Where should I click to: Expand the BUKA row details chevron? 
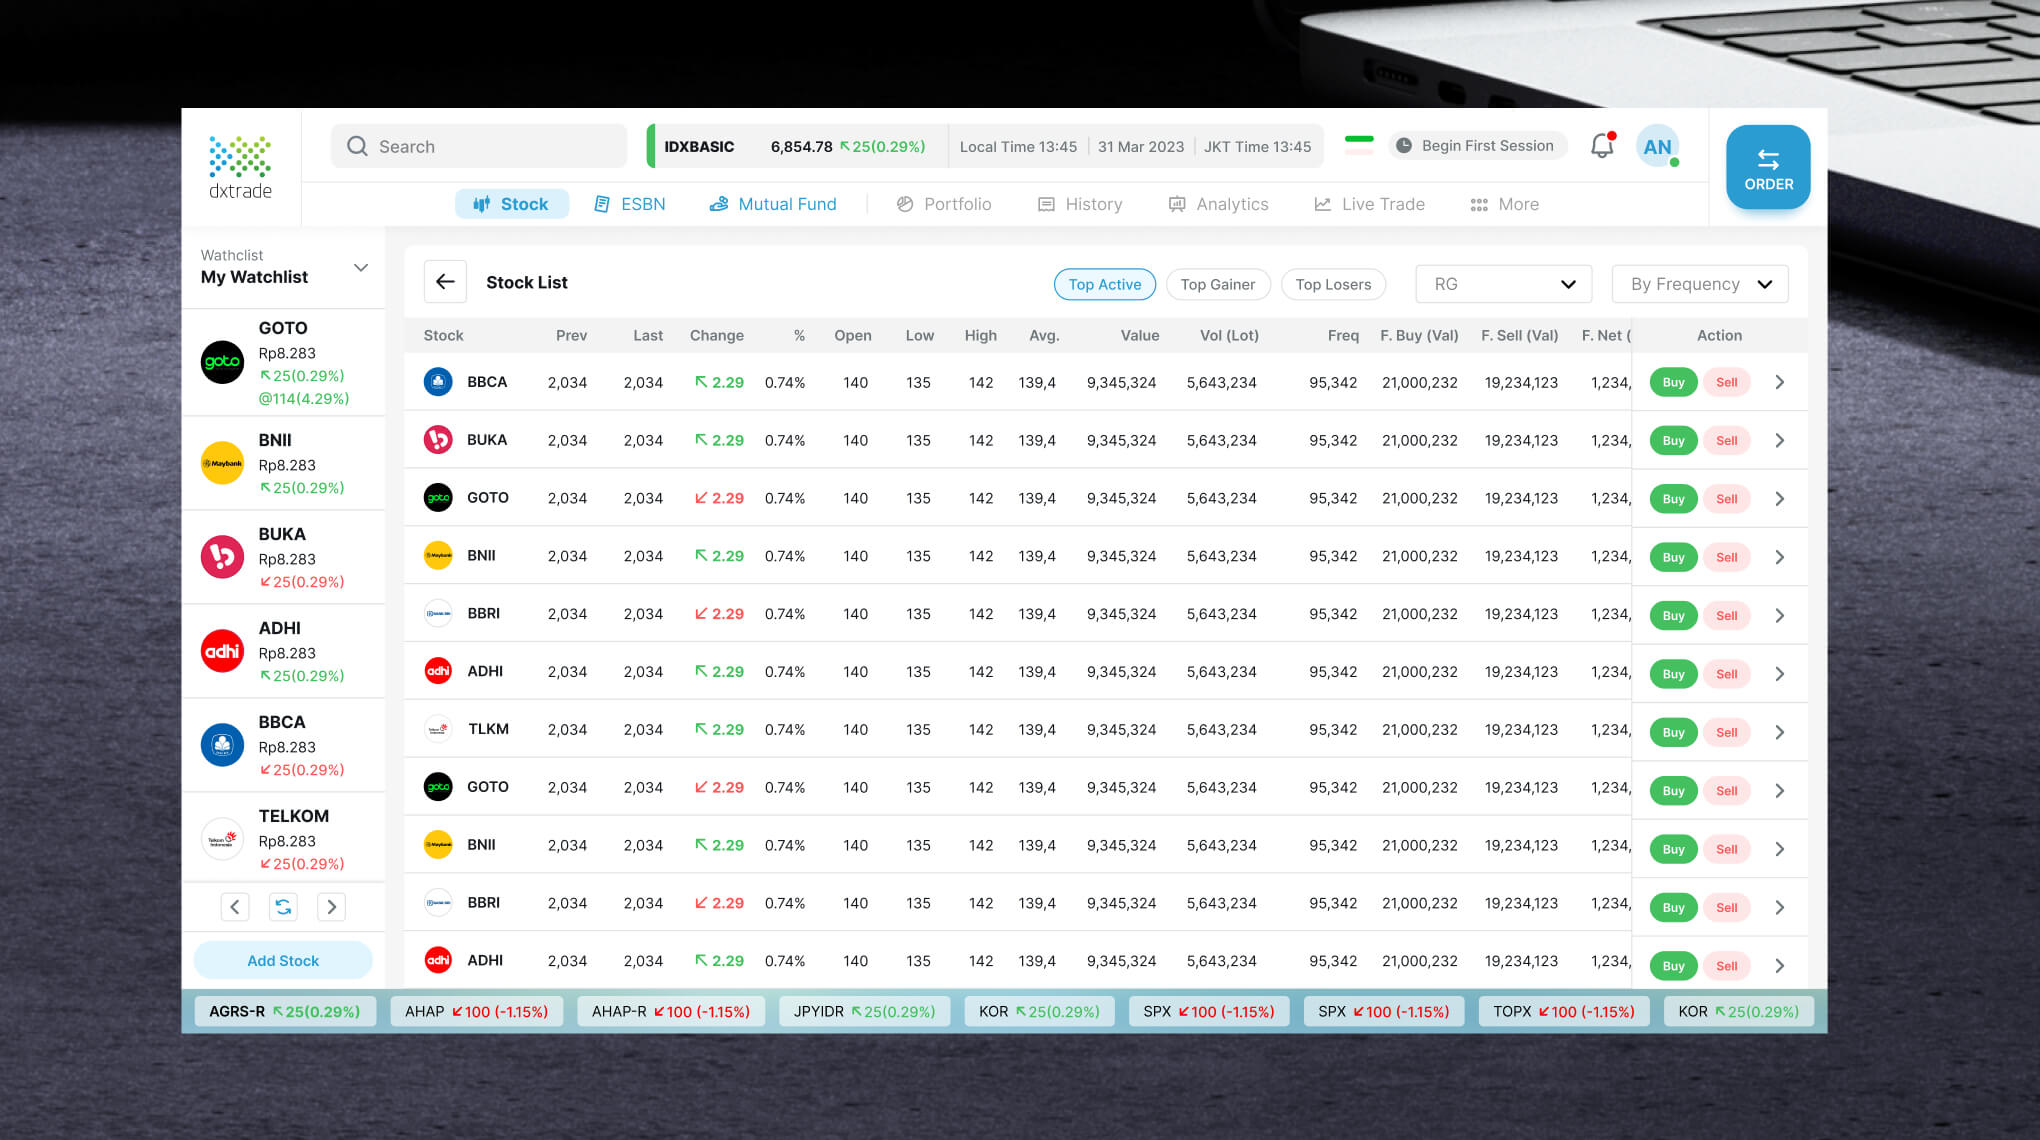[x=1780, y=440]
